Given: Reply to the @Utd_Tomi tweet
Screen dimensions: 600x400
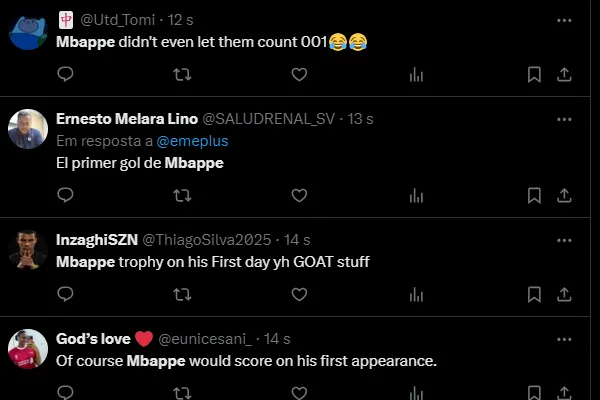Looking at the screenshot, I should [x=65, y=74].
